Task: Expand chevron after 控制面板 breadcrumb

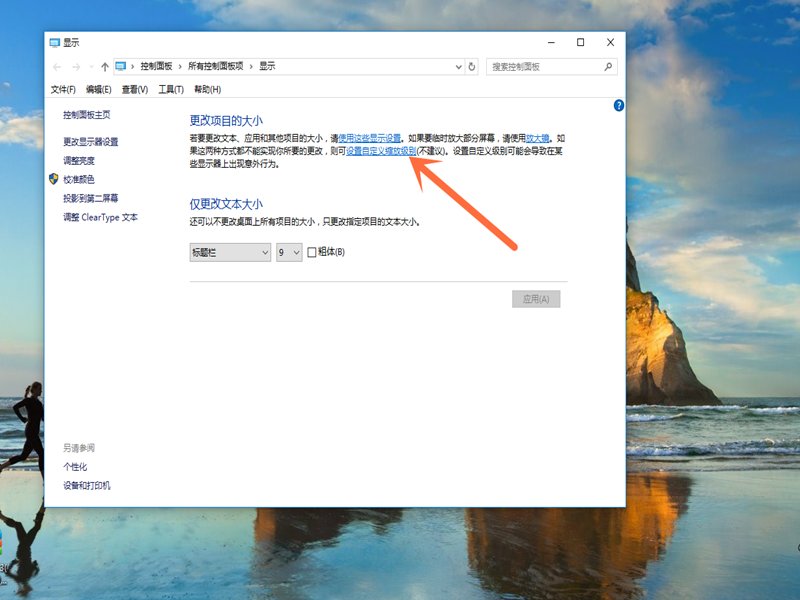Action: [180, 67]
